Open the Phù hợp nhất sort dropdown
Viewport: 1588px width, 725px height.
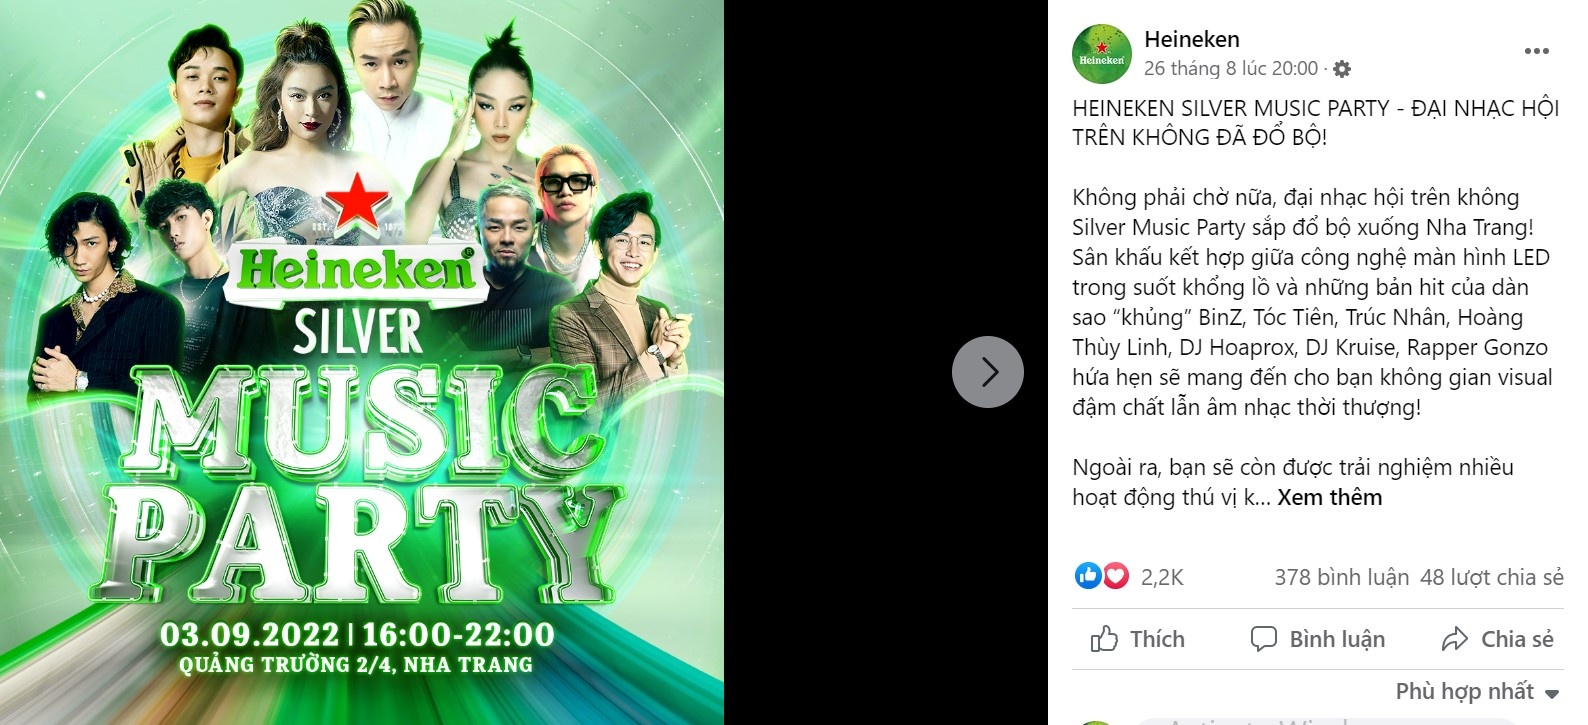click(1477, 692)
